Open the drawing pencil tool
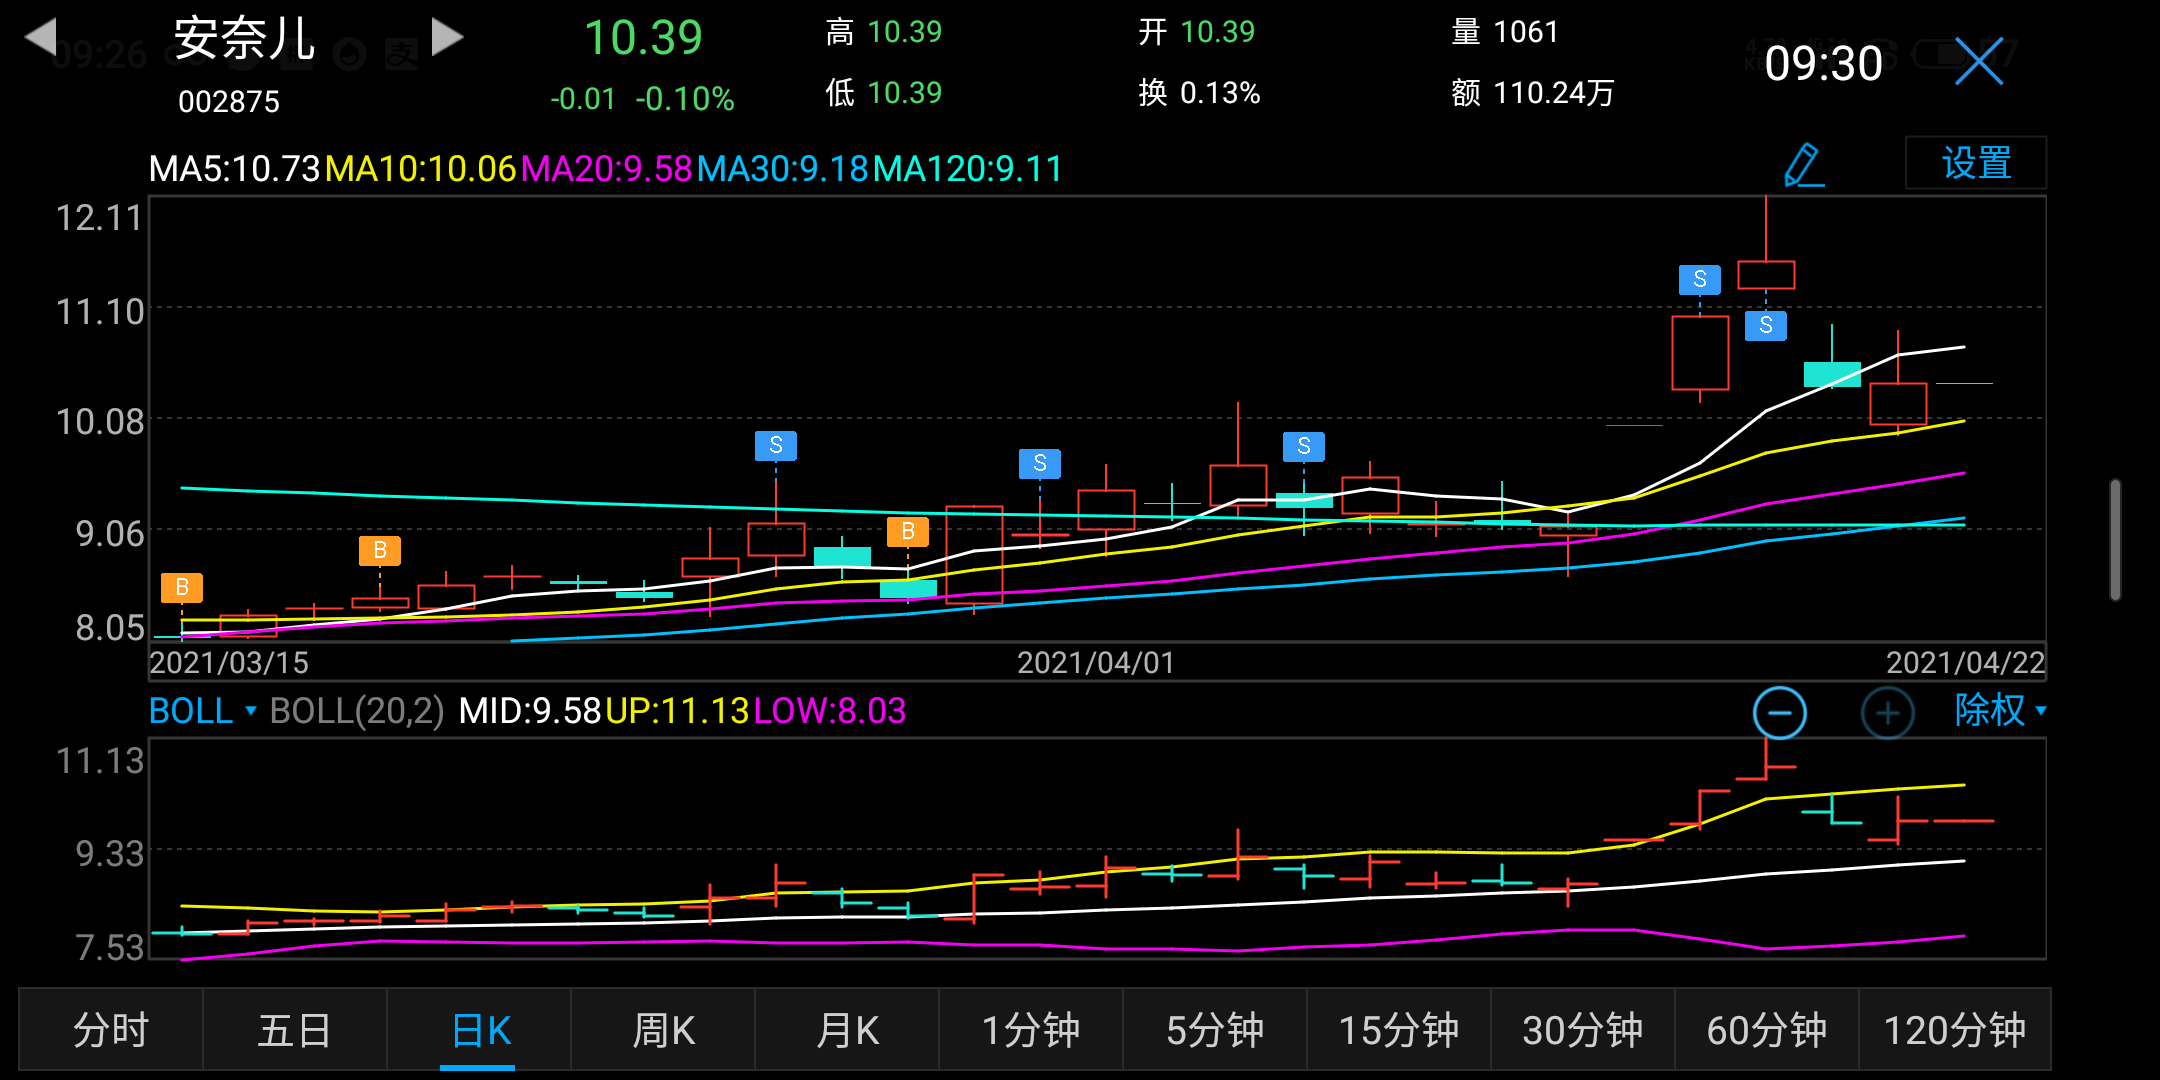The image size is (2160, 1080). (x=1803, y=164)
